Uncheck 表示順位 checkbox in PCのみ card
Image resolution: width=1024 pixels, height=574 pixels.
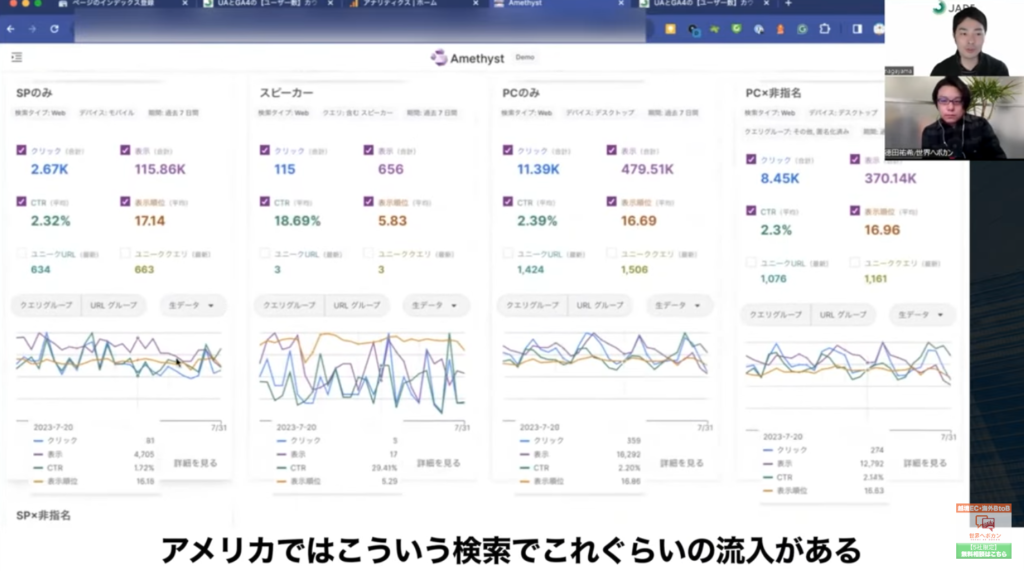(611, 202)
